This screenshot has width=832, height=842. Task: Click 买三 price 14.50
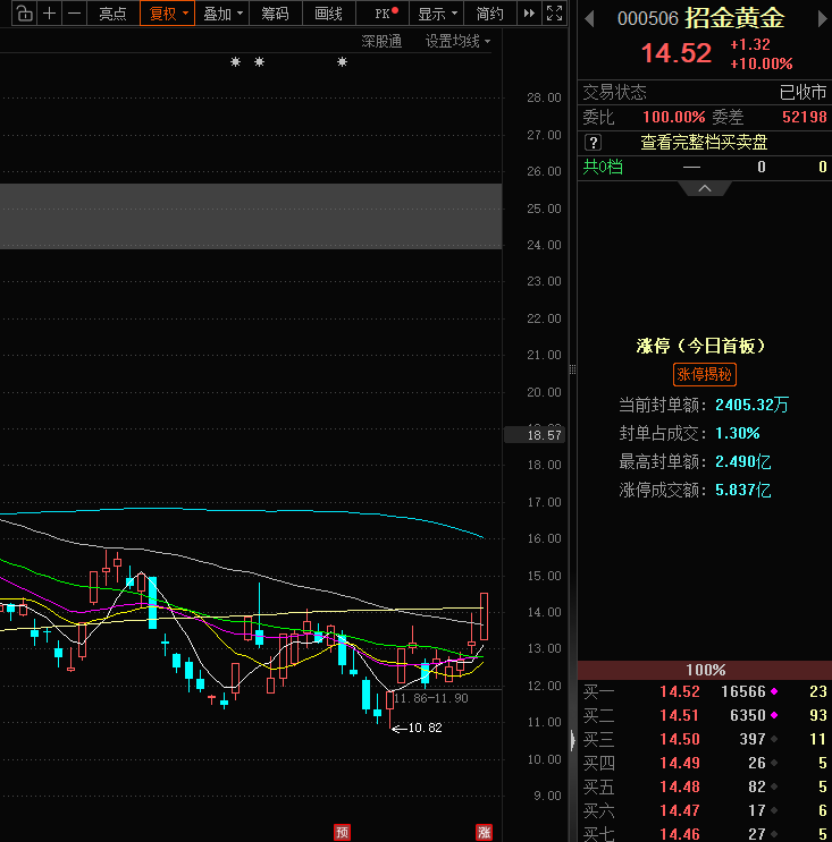(x=679, y=739)
